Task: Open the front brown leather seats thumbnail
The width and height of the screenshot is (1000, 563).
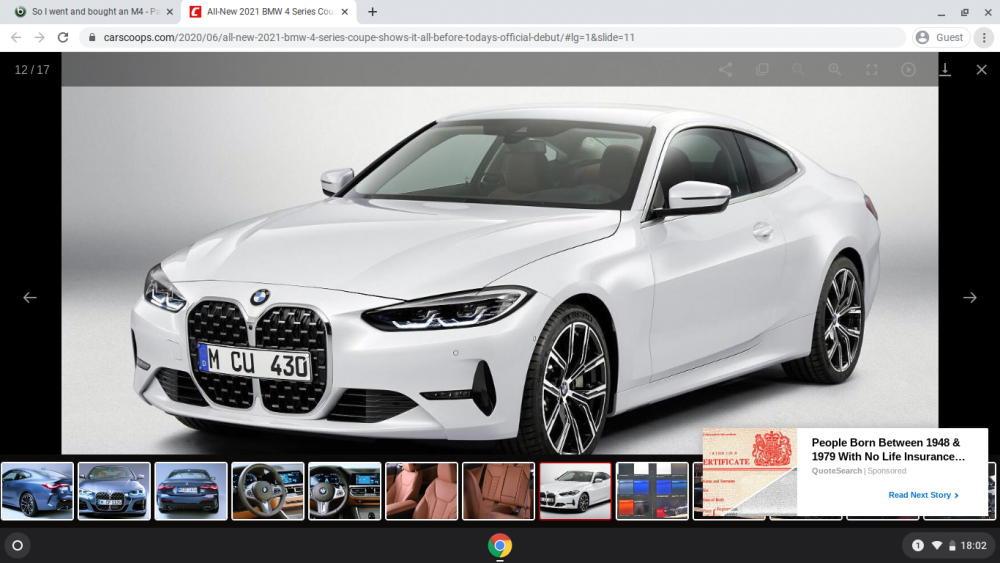Action: [x=422, y=491]
